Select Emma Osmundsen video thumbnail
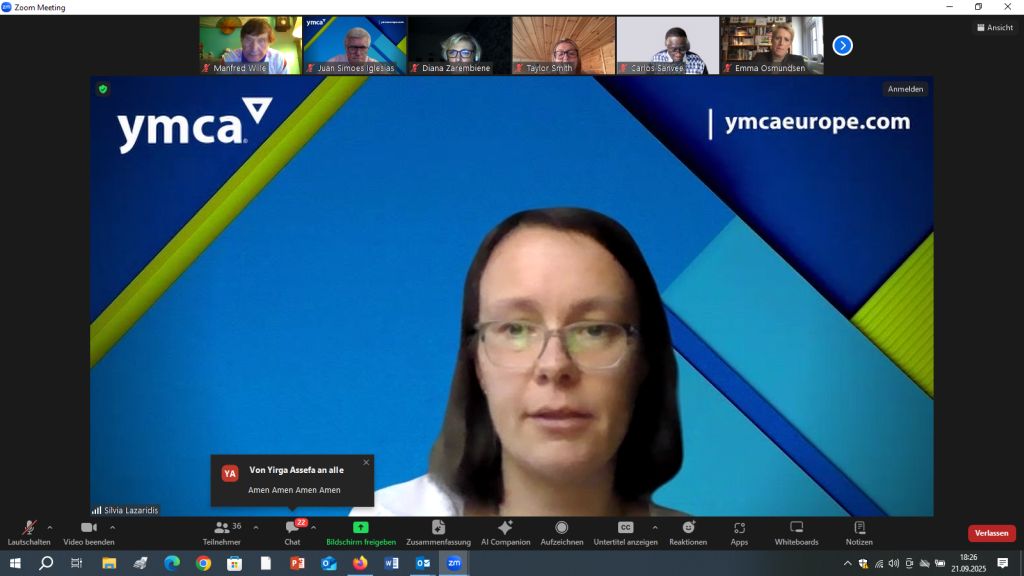 (772, 45)
